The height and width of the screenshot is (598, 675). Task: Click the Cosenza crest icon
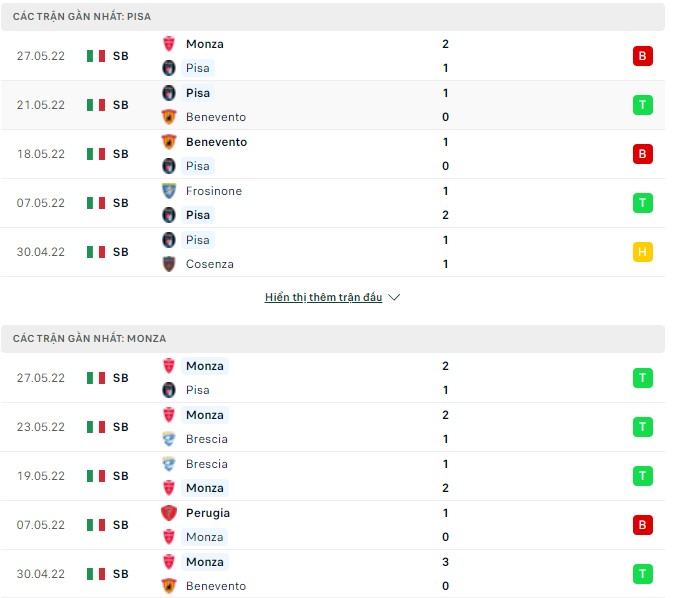point(169,264)
